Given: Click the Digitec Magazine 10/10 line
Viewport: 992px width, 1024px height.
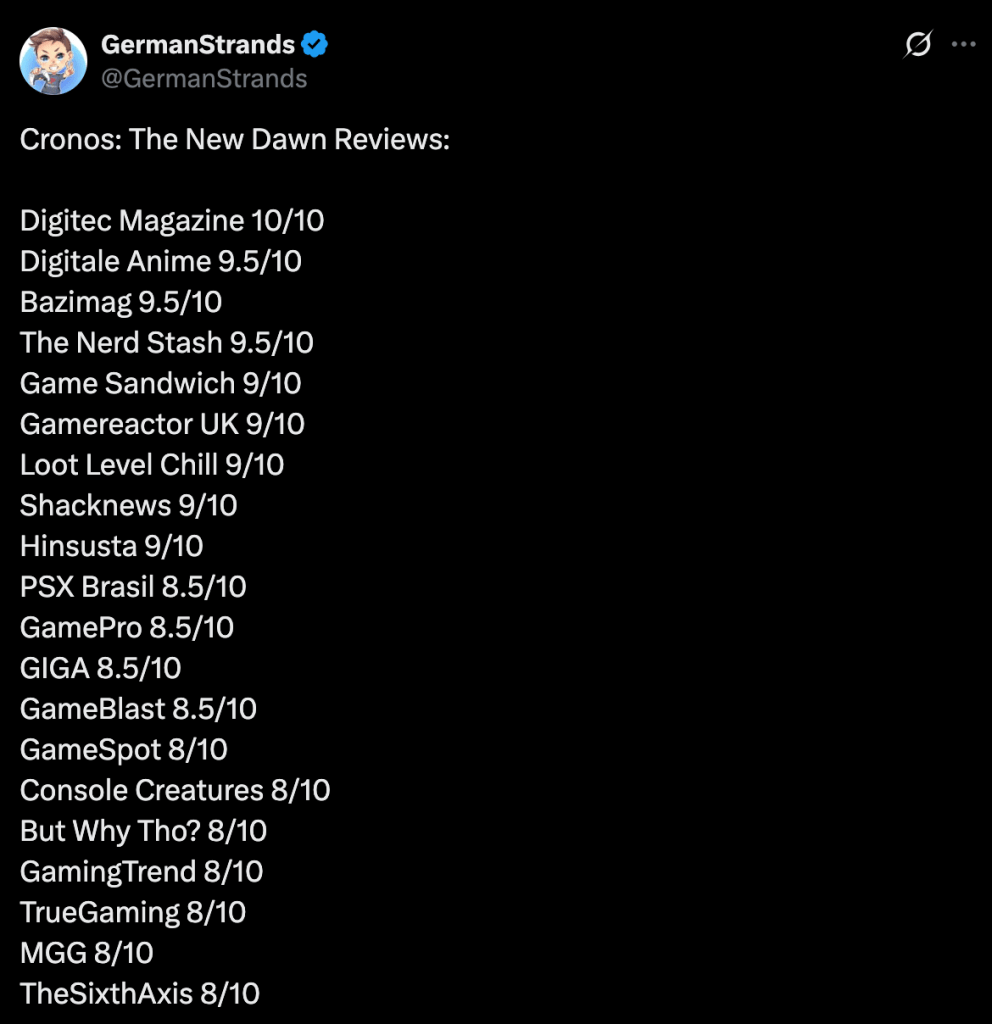Looking at the screenshot, I should (172, 221).
